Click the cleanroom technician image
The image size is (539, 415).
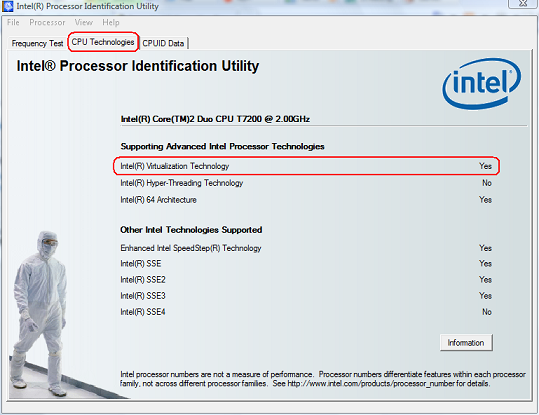[40, 313]
